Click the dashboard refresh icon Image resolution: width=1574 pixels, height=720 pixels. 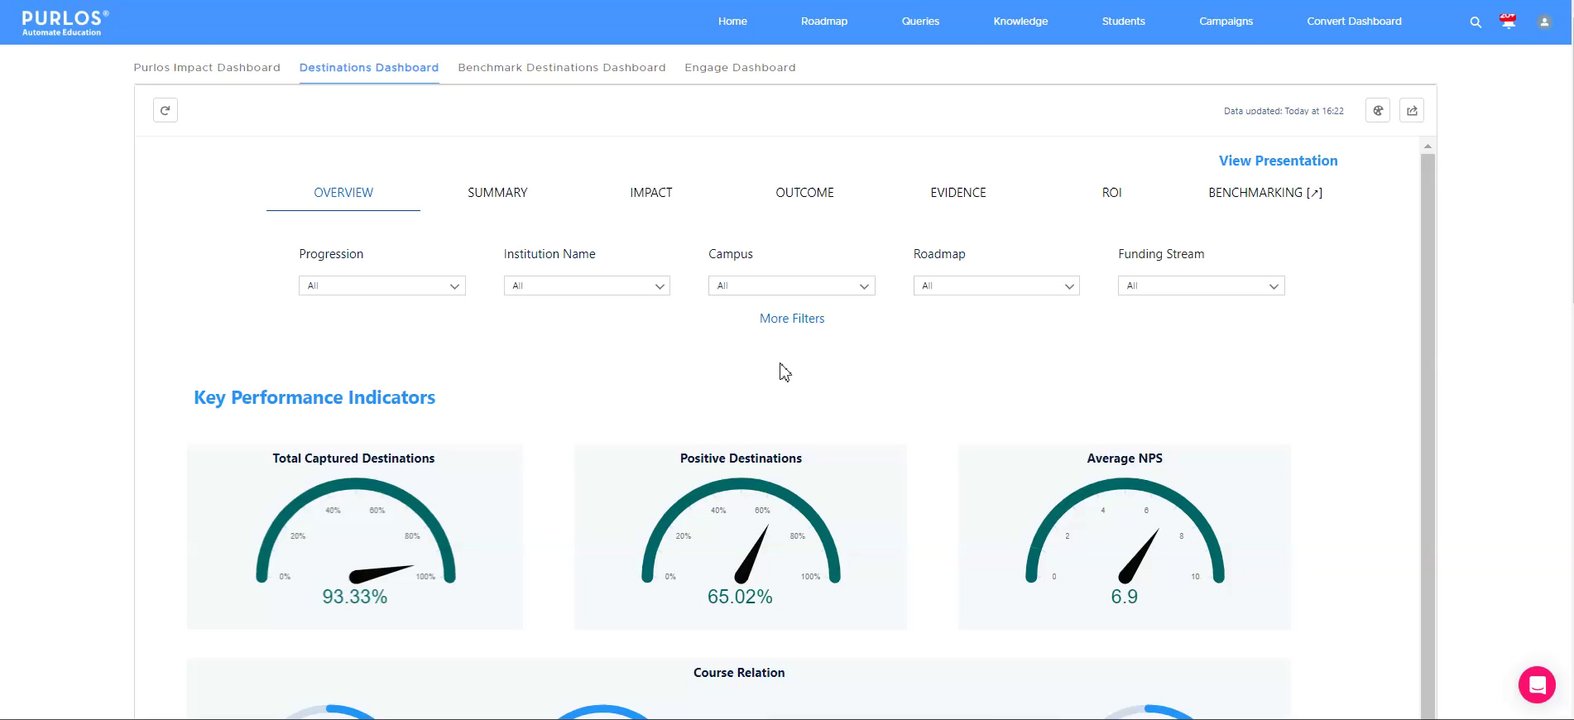click(166, 110)
